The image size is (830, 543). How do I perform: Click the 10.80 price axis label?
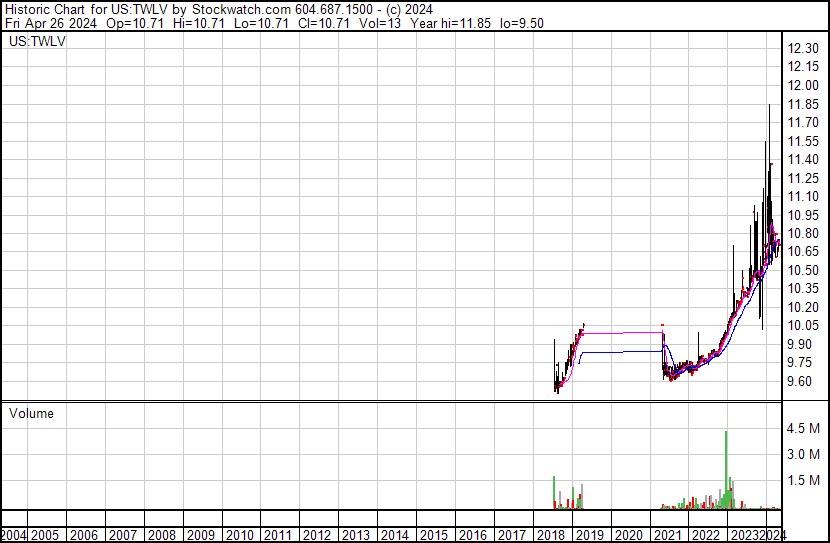803,233
